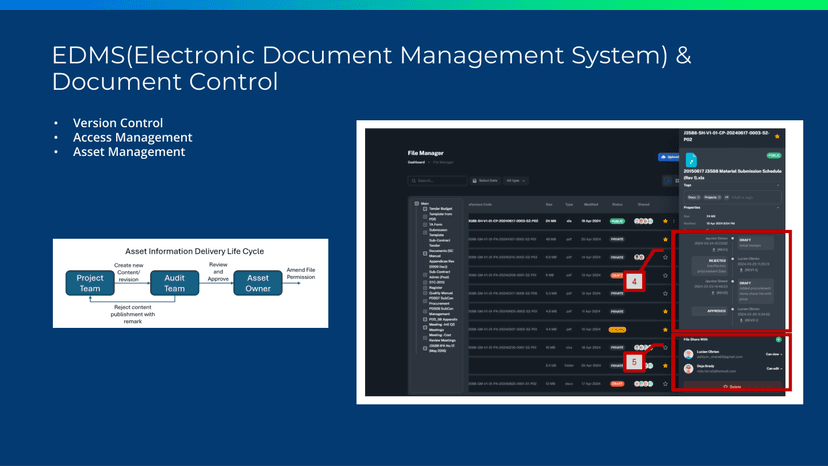The image size is (828, 466).
Task: Open the Can edit permission dropdown
Action: point(775,369)
